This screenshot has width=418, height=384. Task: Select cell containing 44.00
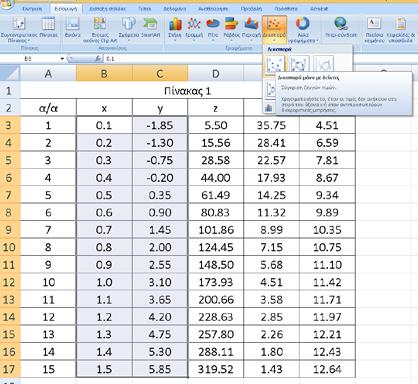(216, 178)
